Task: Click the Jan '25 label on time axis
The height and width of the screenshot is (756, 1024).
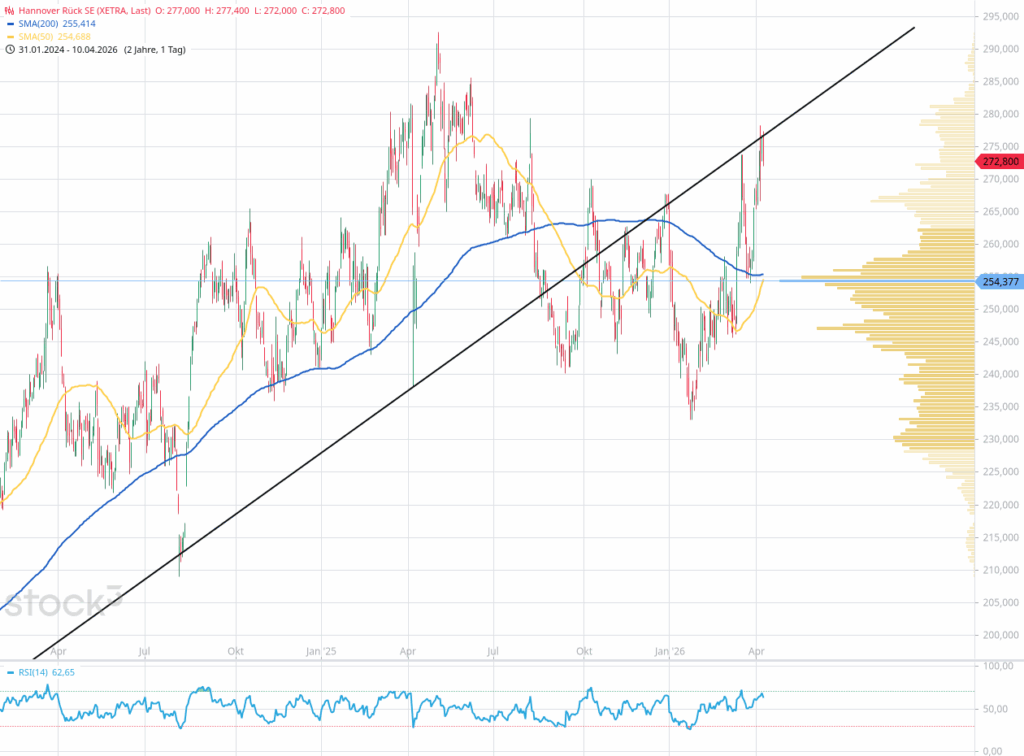Action: tap(321, 651)
